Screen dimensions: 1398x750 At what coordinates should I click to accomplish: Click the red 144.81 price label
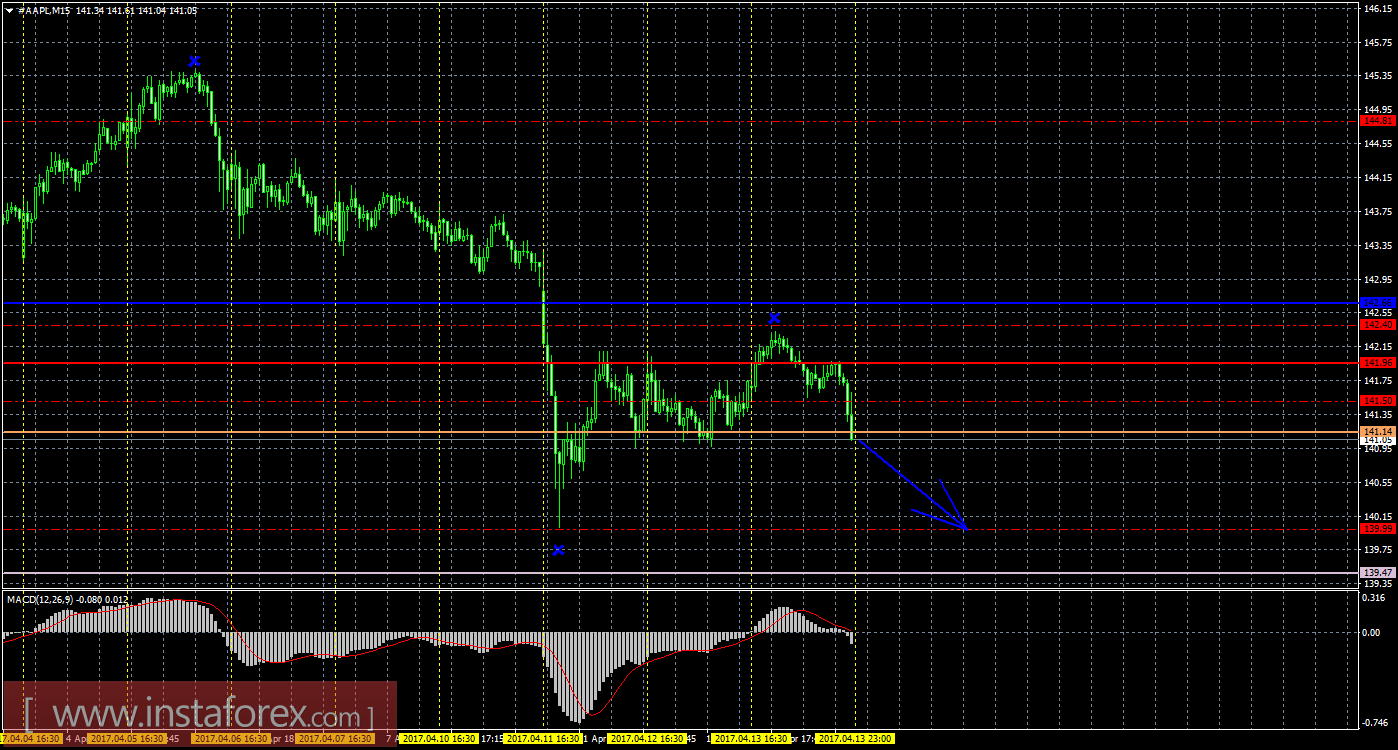click(x=1377, y=120)
